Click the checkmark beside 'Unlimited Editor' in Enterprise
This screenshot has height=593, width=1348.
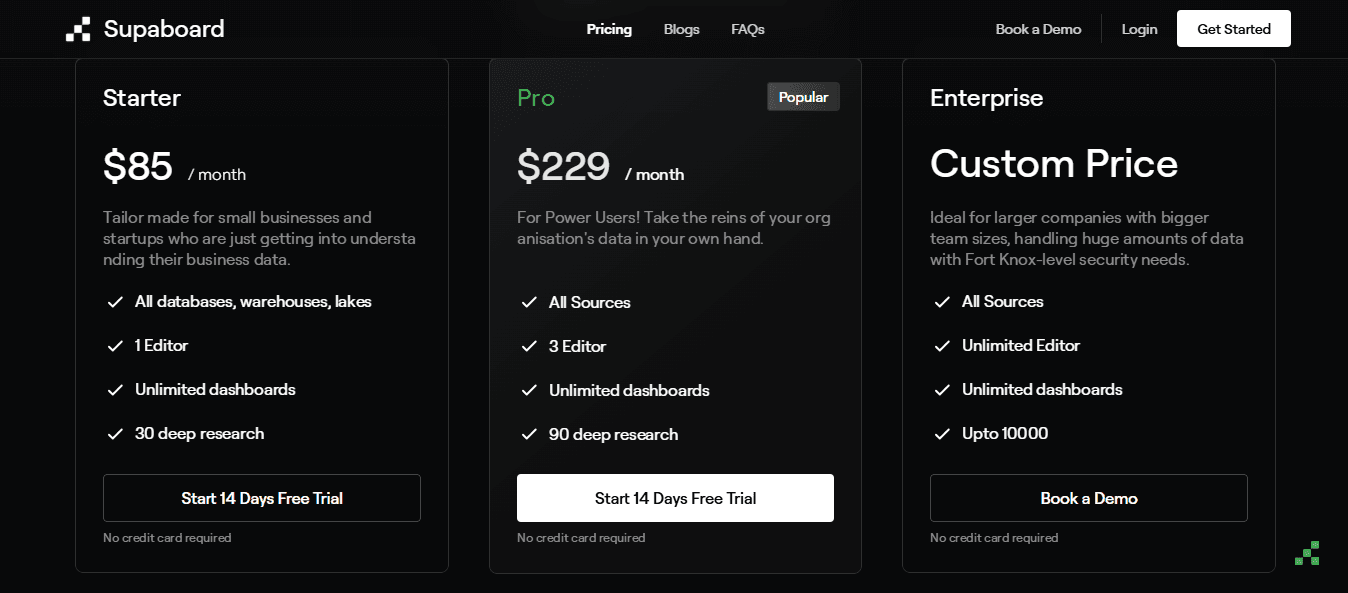[x=942, y=345]
